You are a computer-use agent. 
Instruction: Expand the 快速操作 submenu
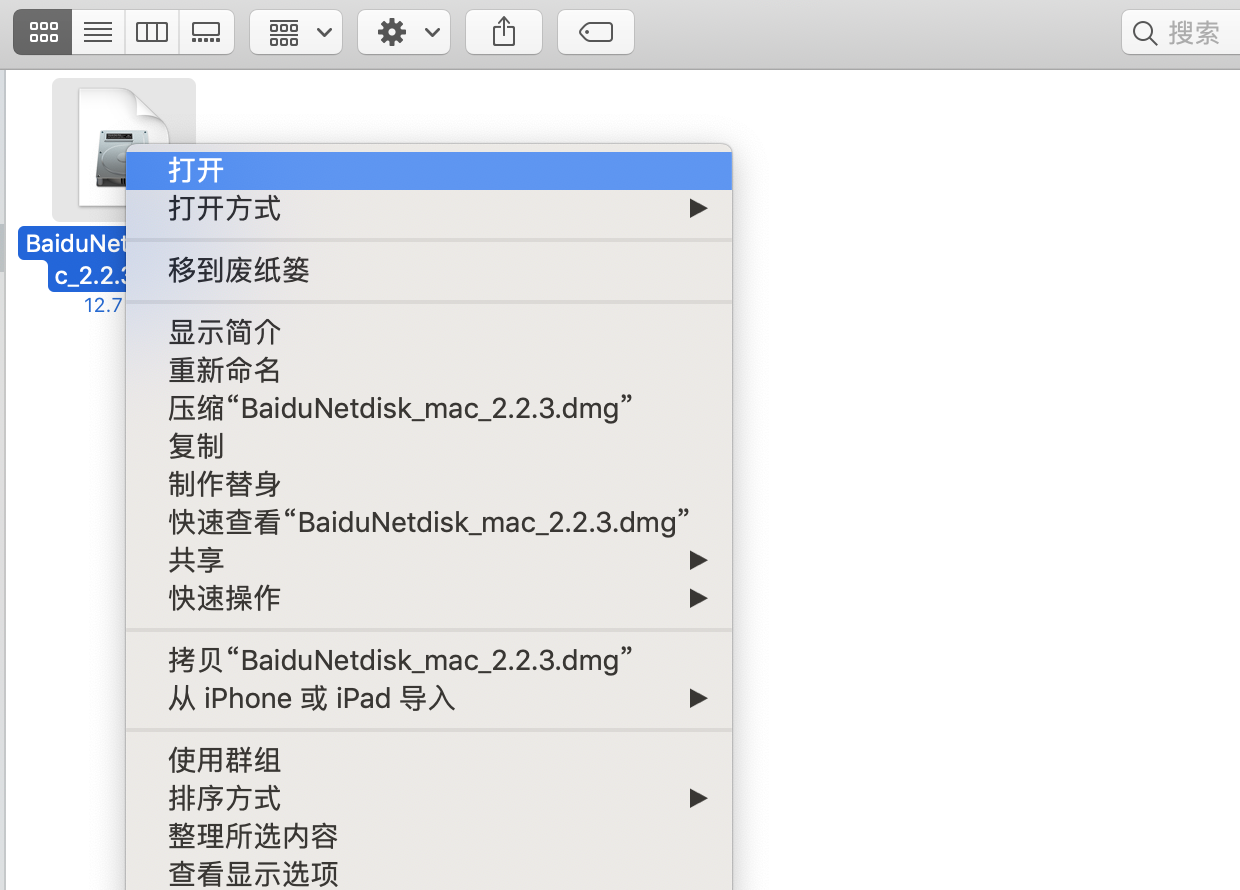point(429,598)
